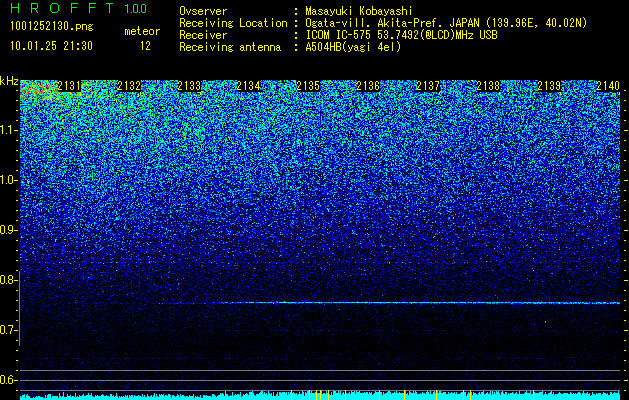Click the kHz axis unit label

point(9,81)
